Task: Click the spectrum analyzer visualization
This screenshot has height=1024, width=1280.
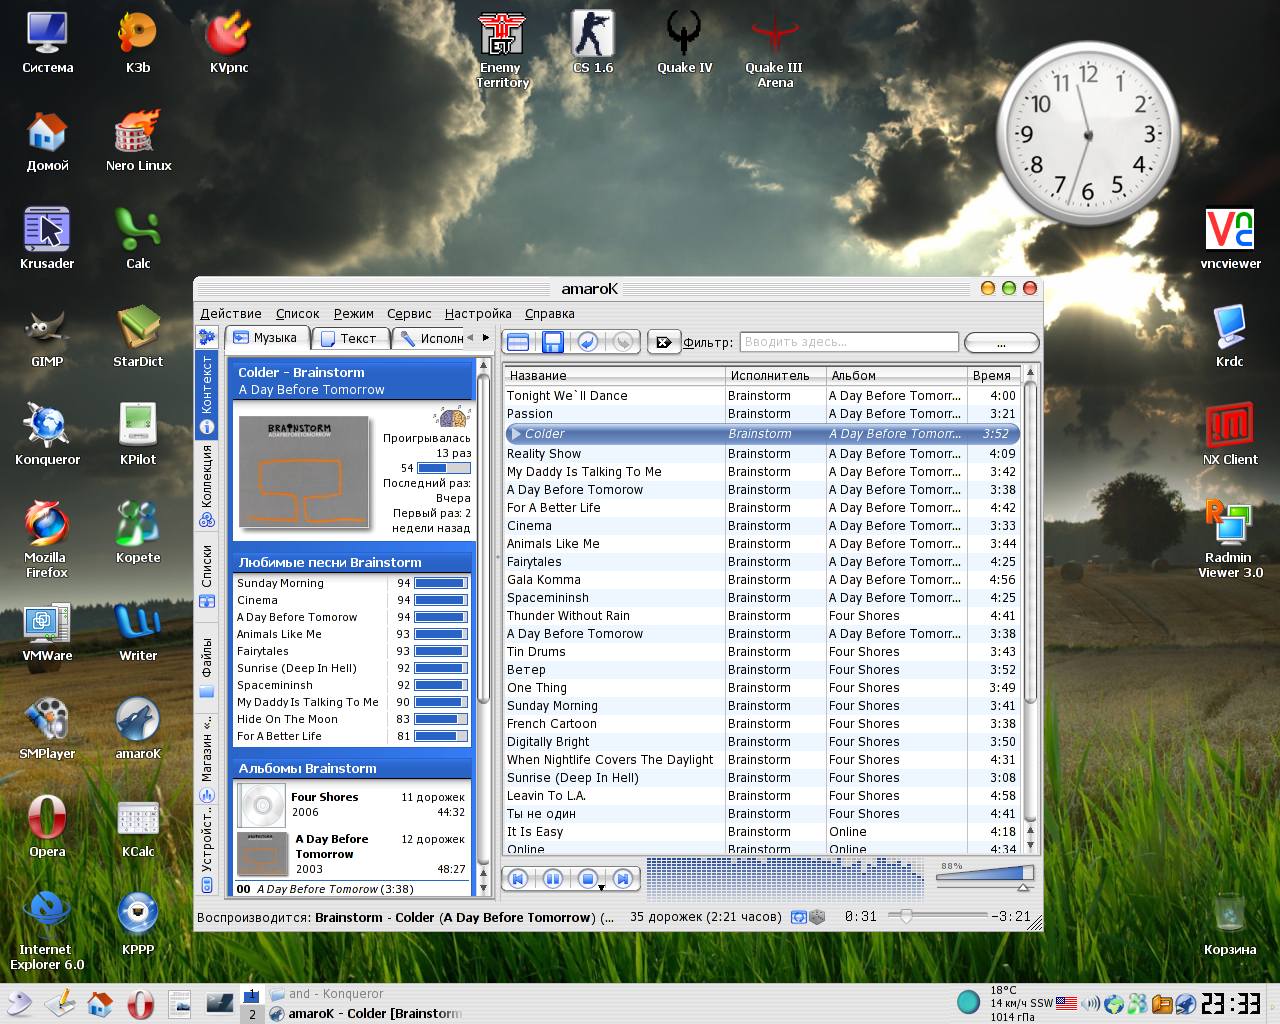Action: 786,879
